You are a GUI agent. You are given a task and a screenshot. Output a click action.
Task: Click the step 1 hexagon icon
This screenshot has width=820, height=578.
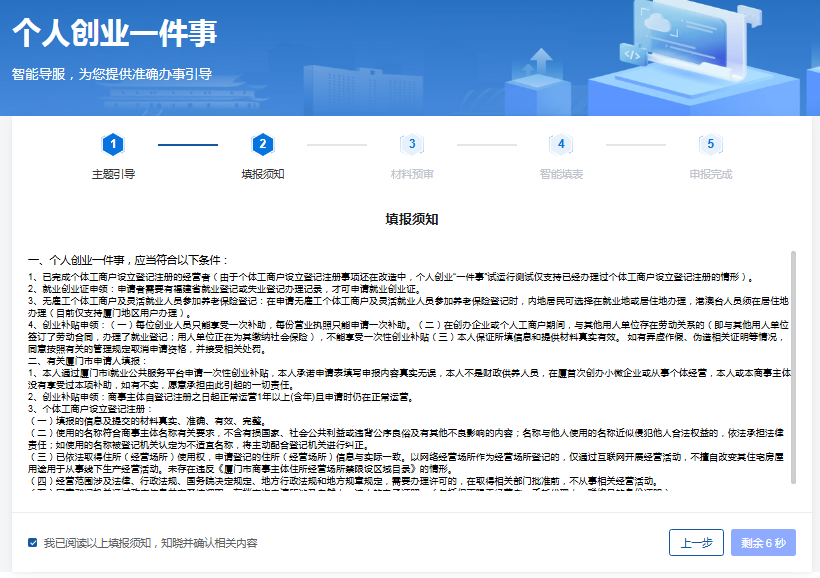113,145
